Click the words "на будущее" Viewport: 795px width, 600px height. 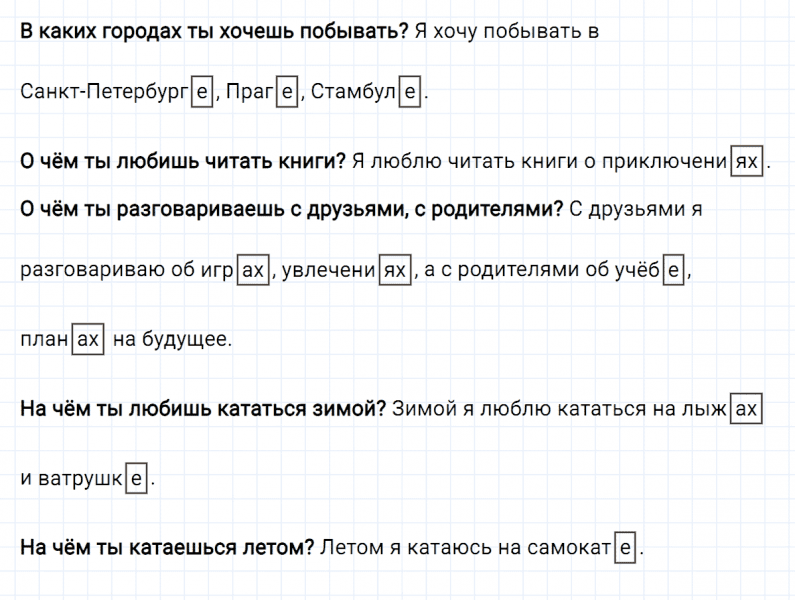coord(172,339)
